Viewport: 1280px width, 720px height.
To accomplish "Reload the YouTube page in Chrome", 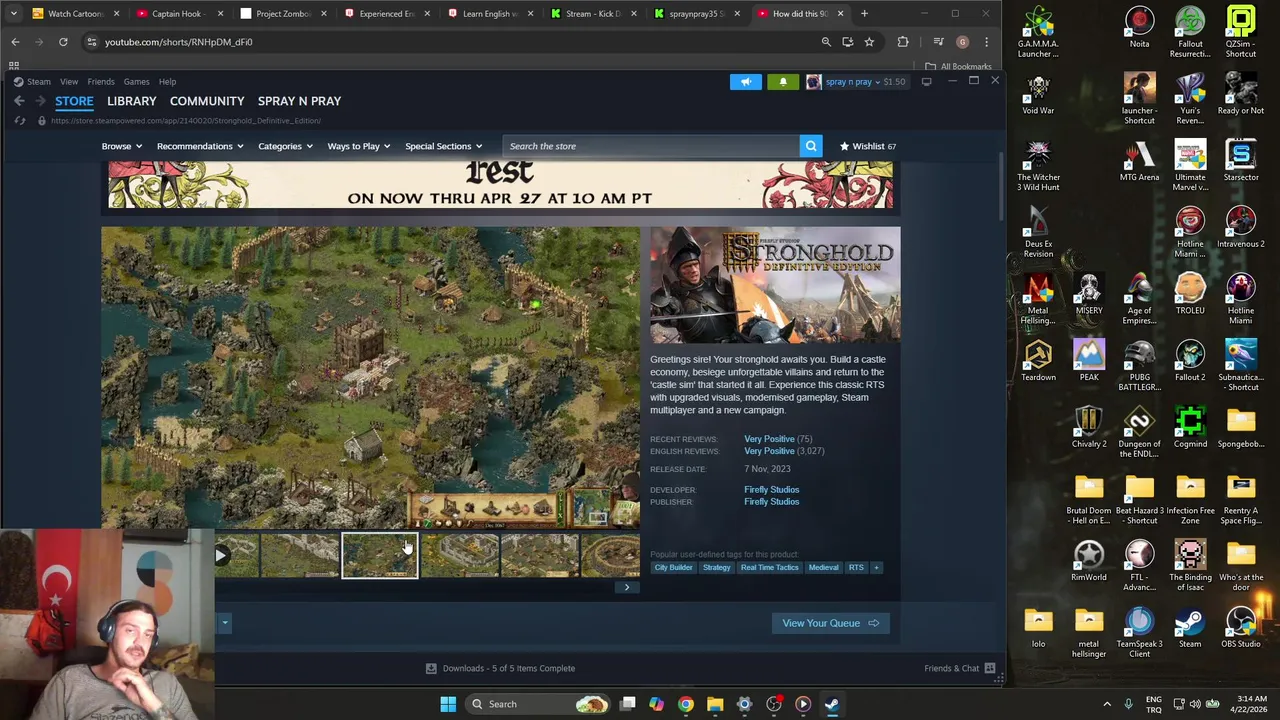I will tap(63, 42).
